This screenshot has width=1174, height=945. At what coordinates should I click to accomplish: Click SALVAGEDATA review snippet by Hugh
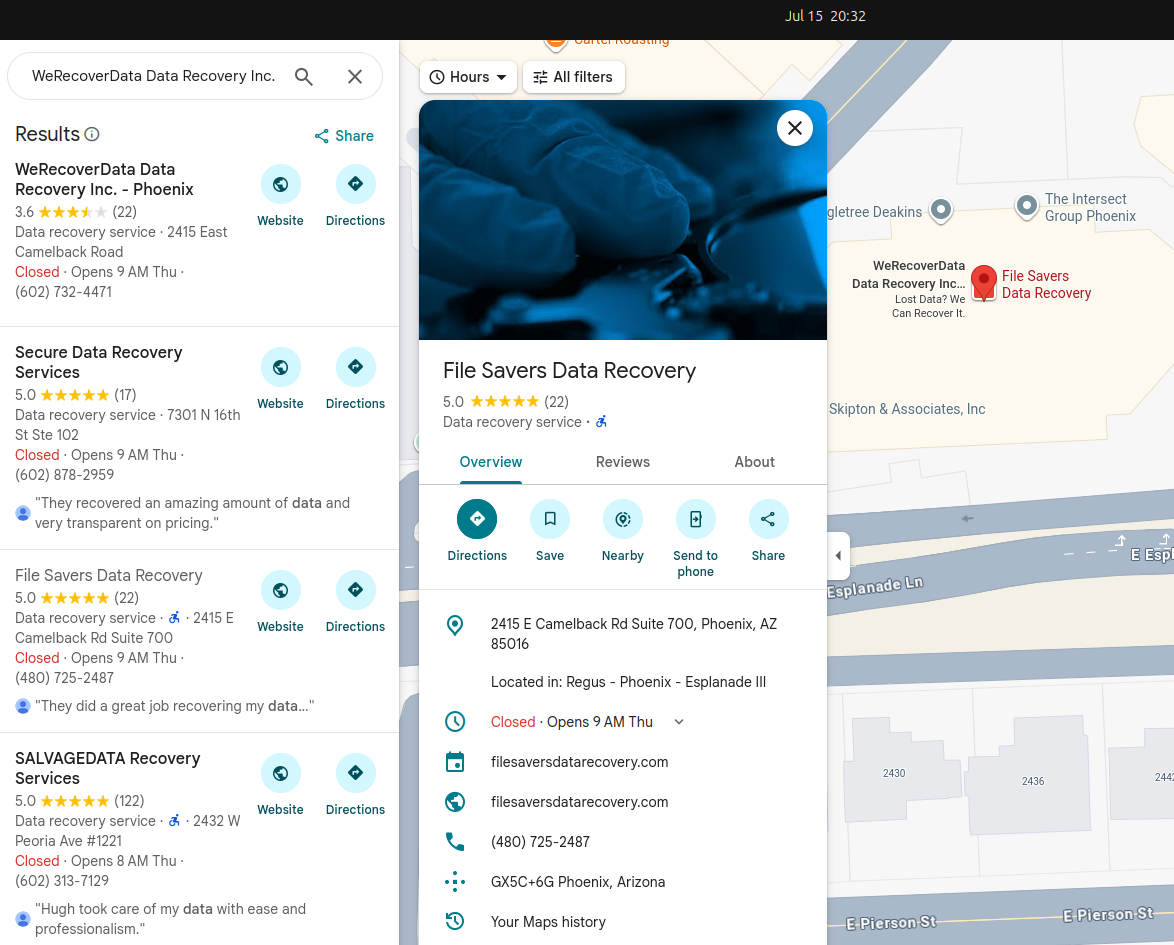pos(171,919)
